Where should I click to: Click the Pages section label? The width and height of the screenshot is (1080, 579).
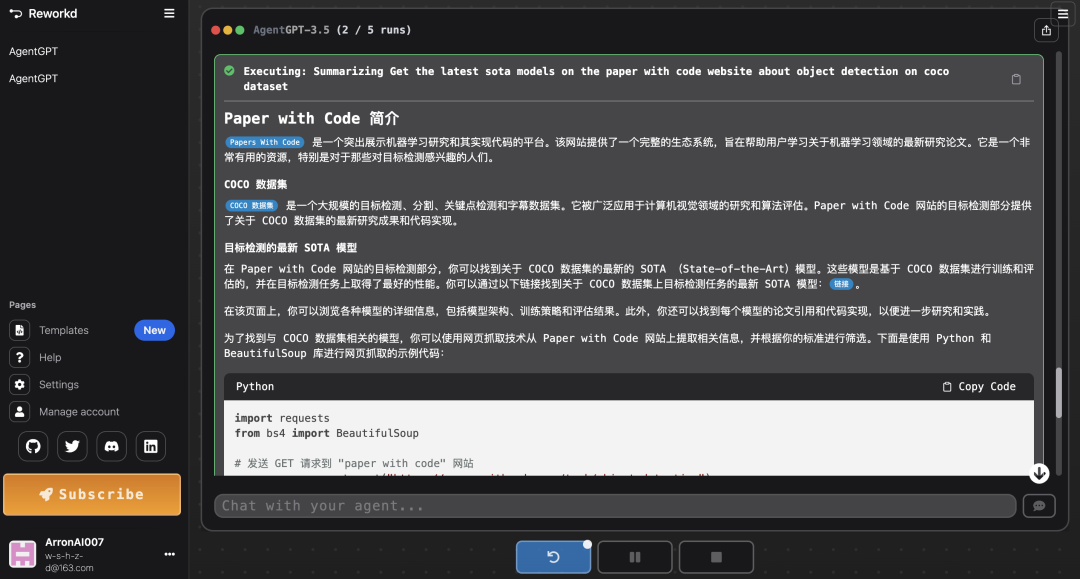[x=22, y=305]
